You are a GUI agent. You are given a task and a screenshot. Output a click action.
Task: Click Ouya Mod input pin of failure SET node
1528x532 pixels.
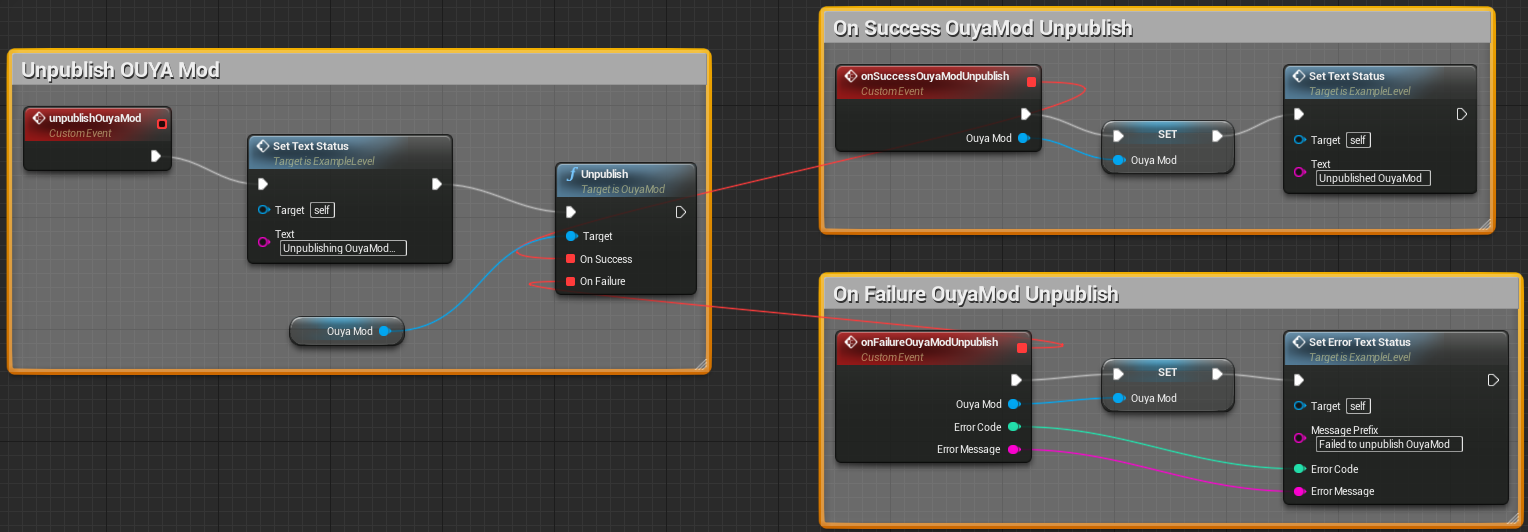[1119, 398]
